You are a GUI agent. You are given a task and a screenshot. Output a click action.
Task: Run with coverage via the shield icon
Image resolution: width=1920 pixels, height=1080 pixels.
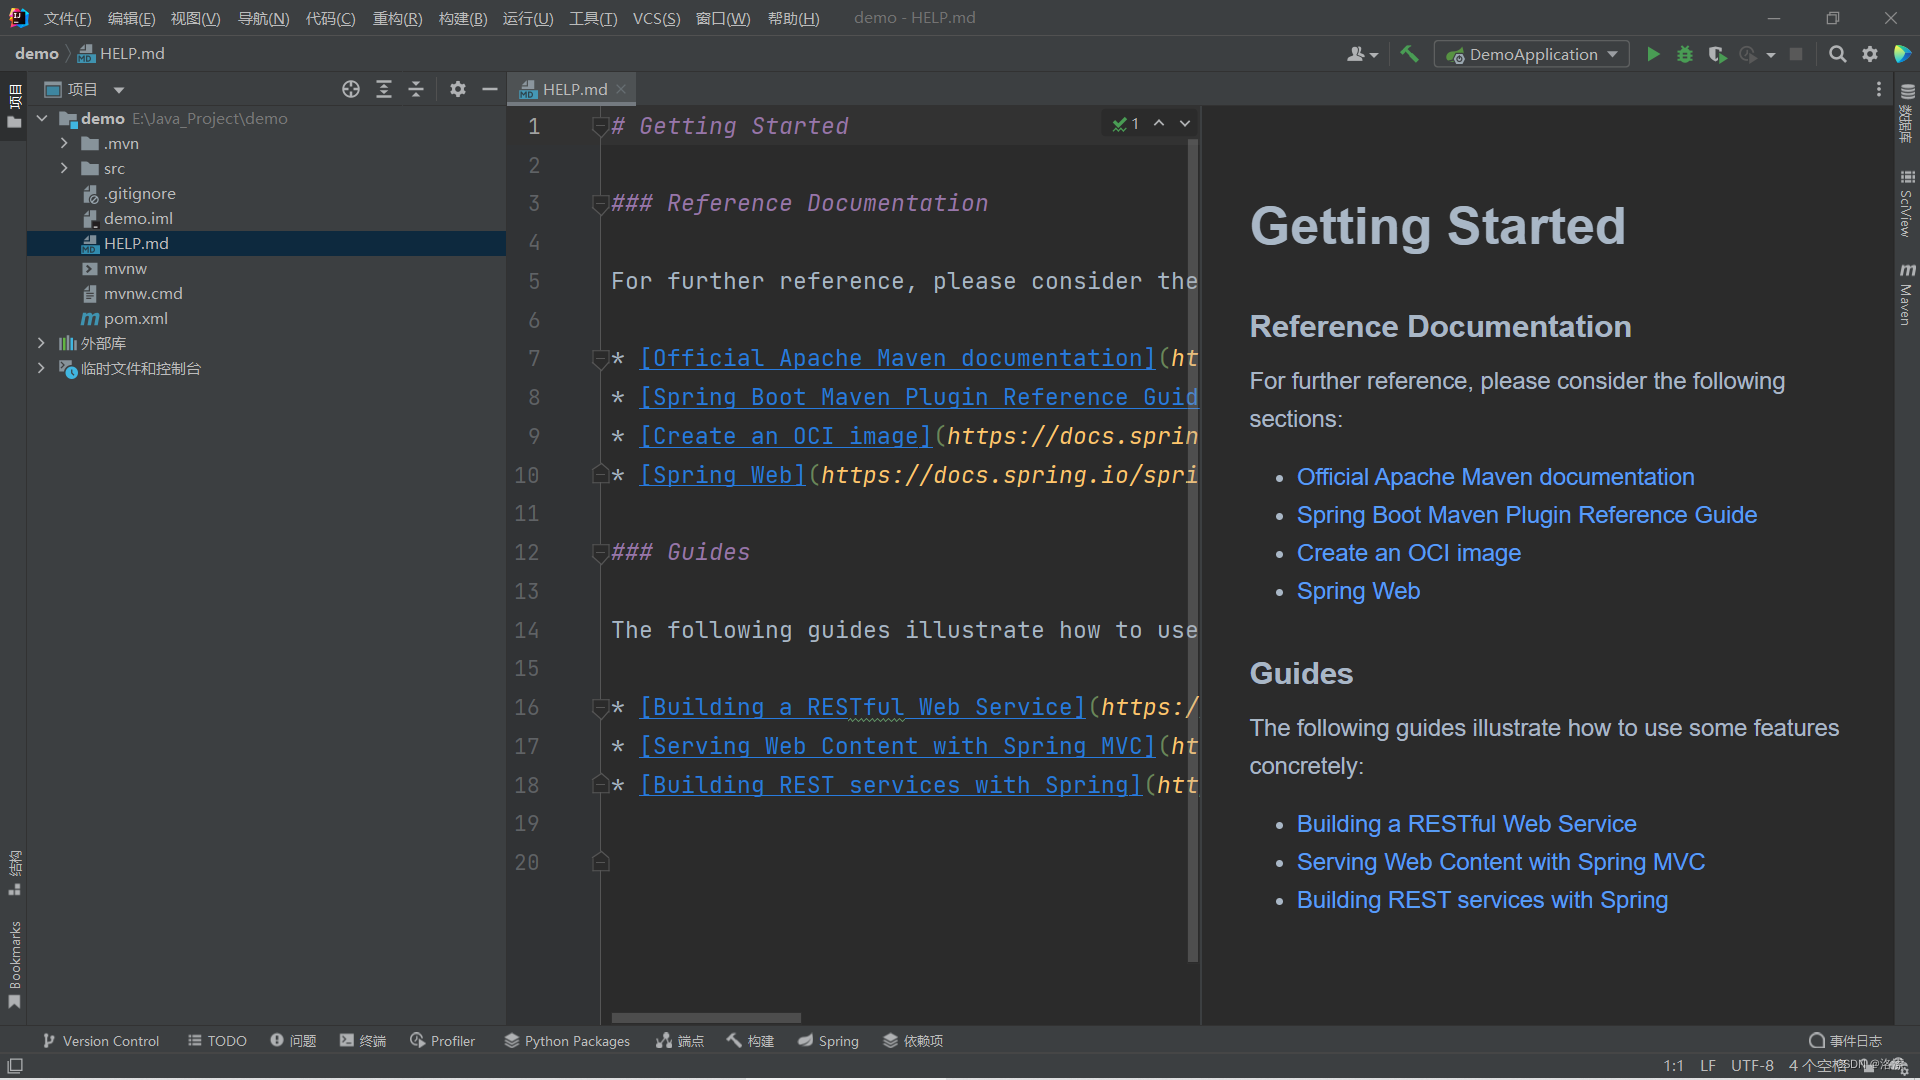(1717, 54)
